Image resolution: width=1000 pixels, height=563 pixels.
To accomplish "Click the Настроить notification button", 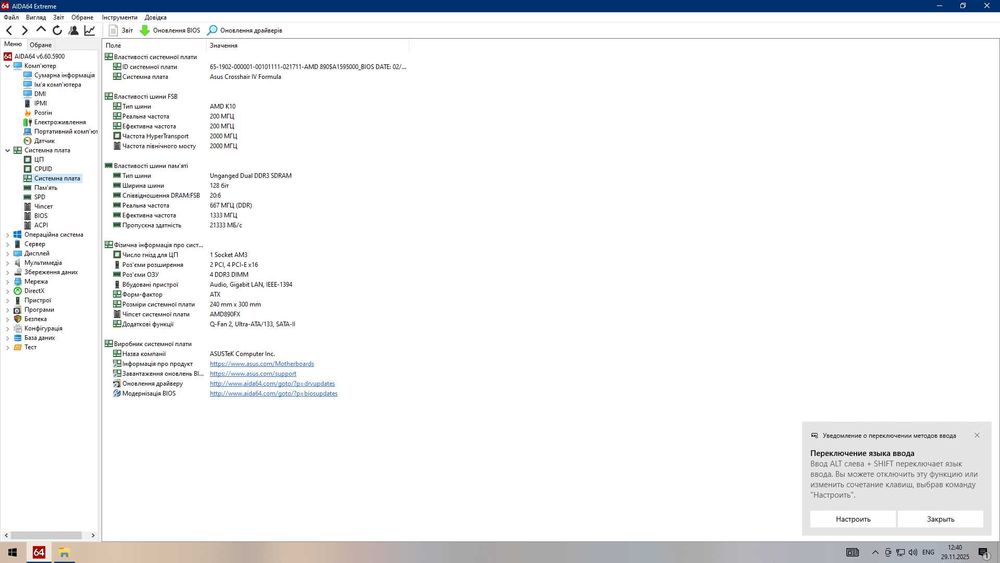I will tap(853, 519).
